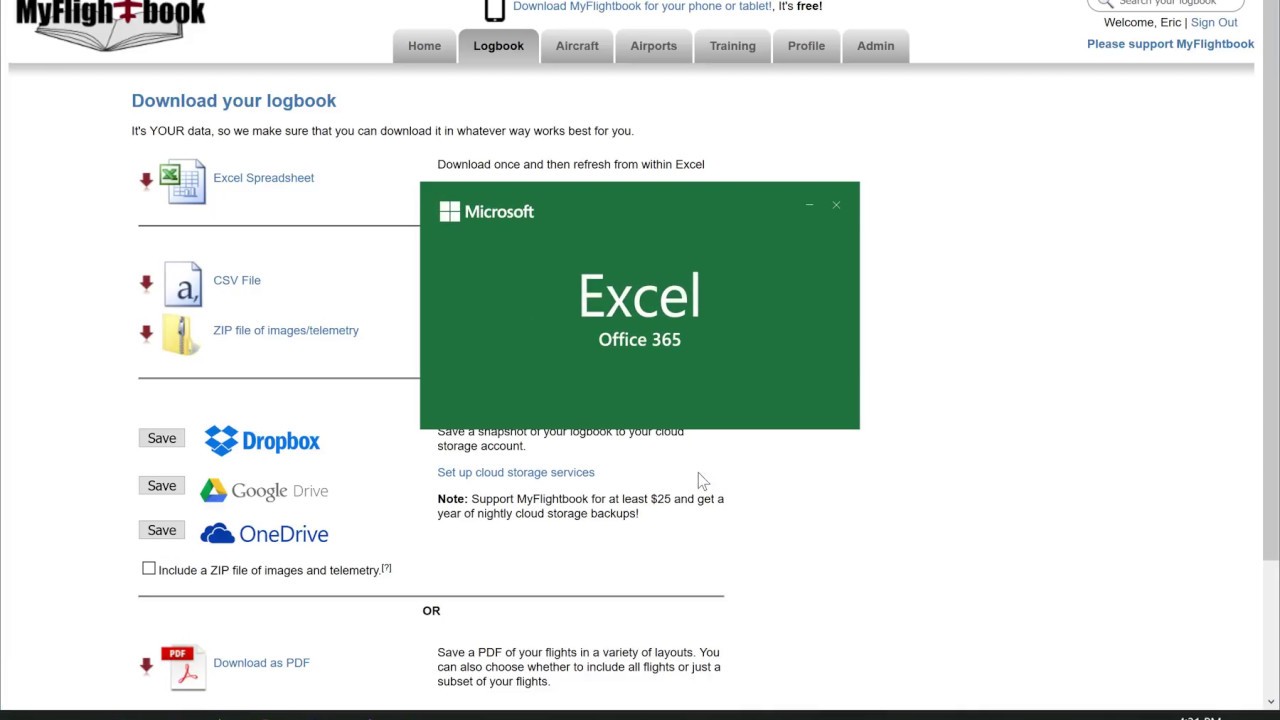Close the Excel splash screen

pyautogui.click(x=836, y=205)
